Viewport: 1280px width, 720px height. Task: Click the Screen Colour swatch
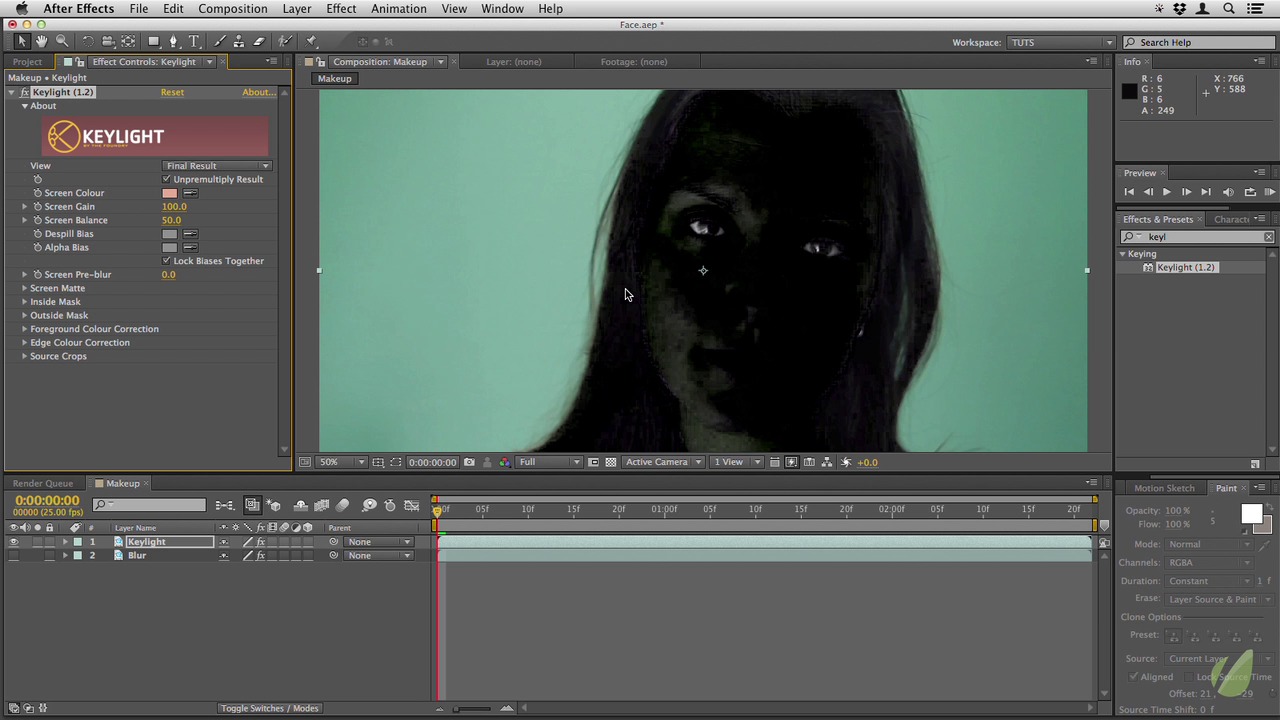[169, 193]
